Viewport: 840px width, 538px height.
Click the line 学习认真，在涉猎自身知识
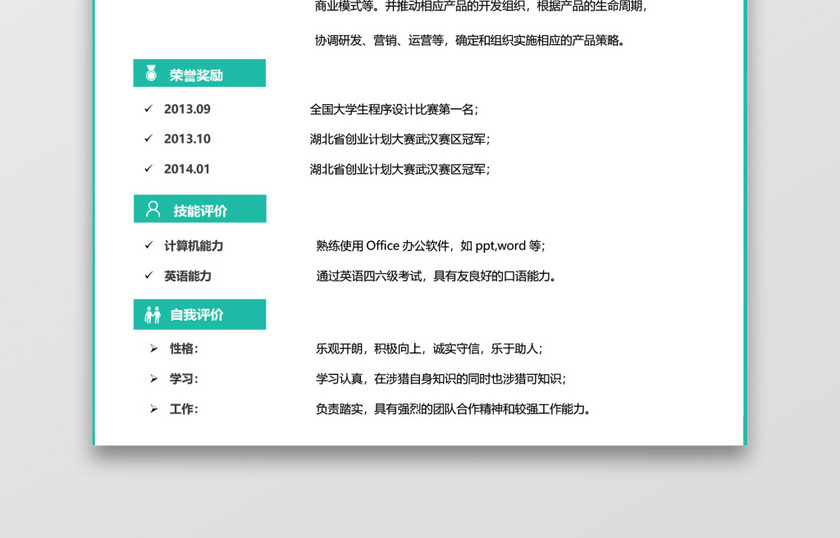coord(441,379)
